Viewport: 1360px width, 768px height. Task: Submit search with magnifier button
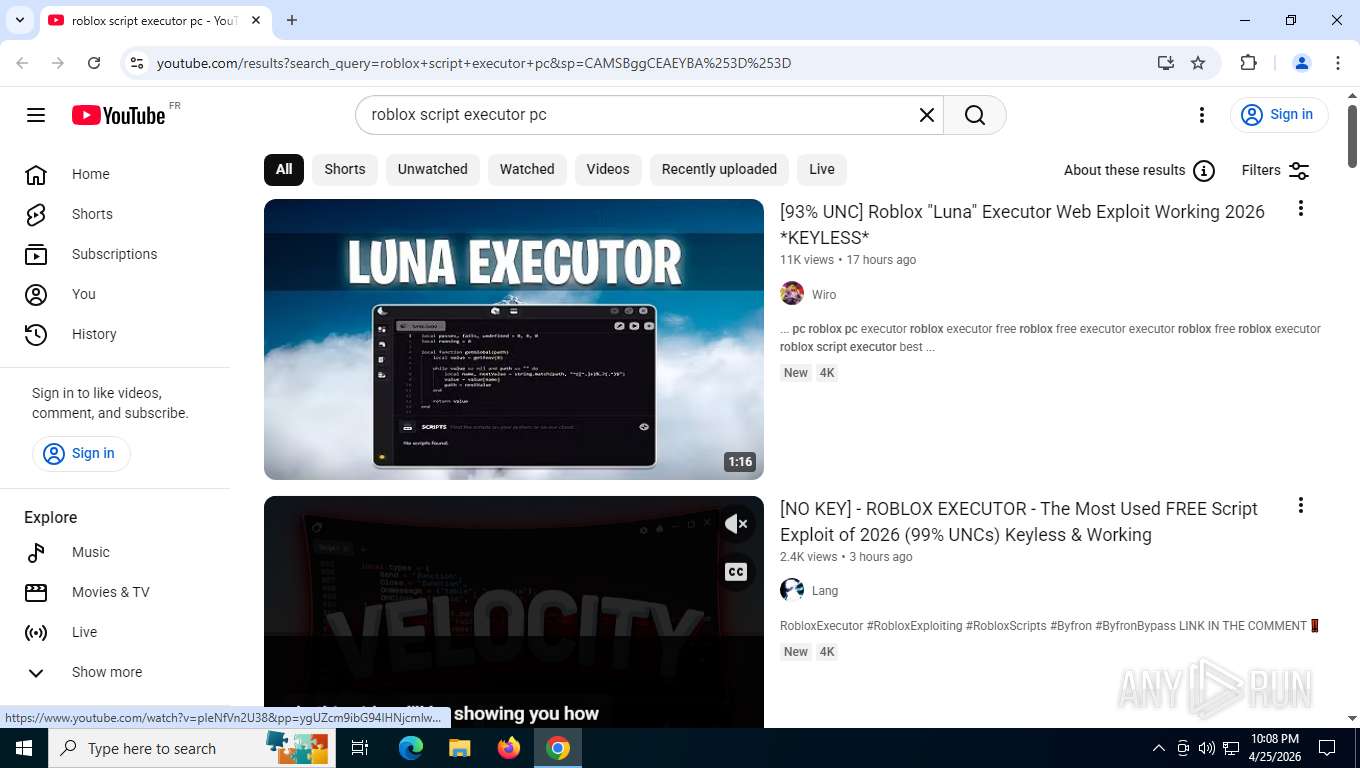[975, 115]
